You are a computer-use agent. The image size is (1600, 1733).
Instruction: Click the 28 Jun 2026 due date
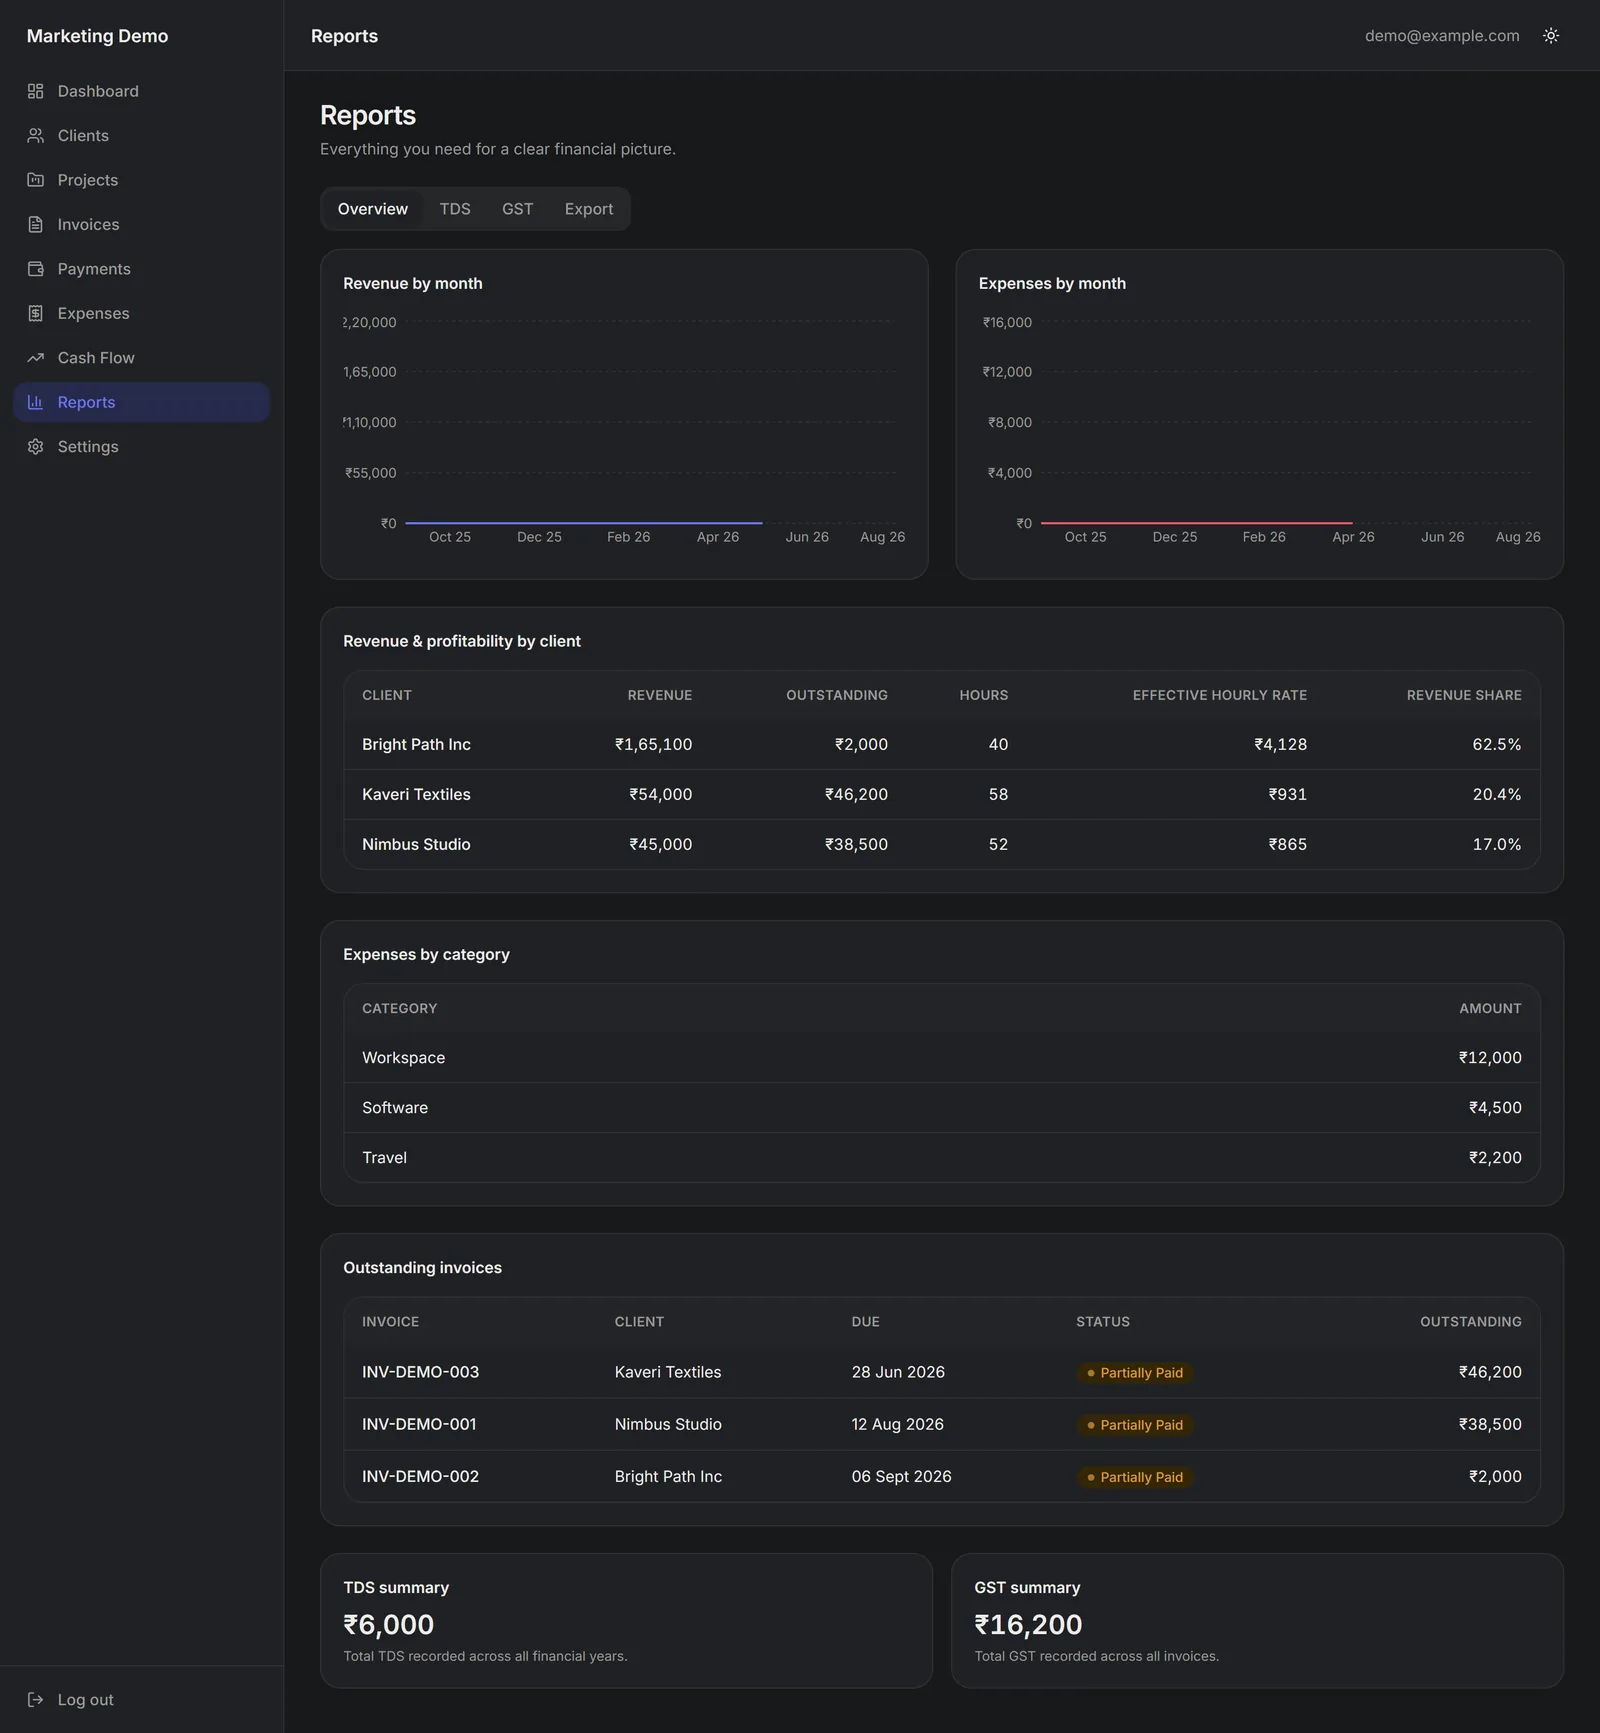[898, 1372]
